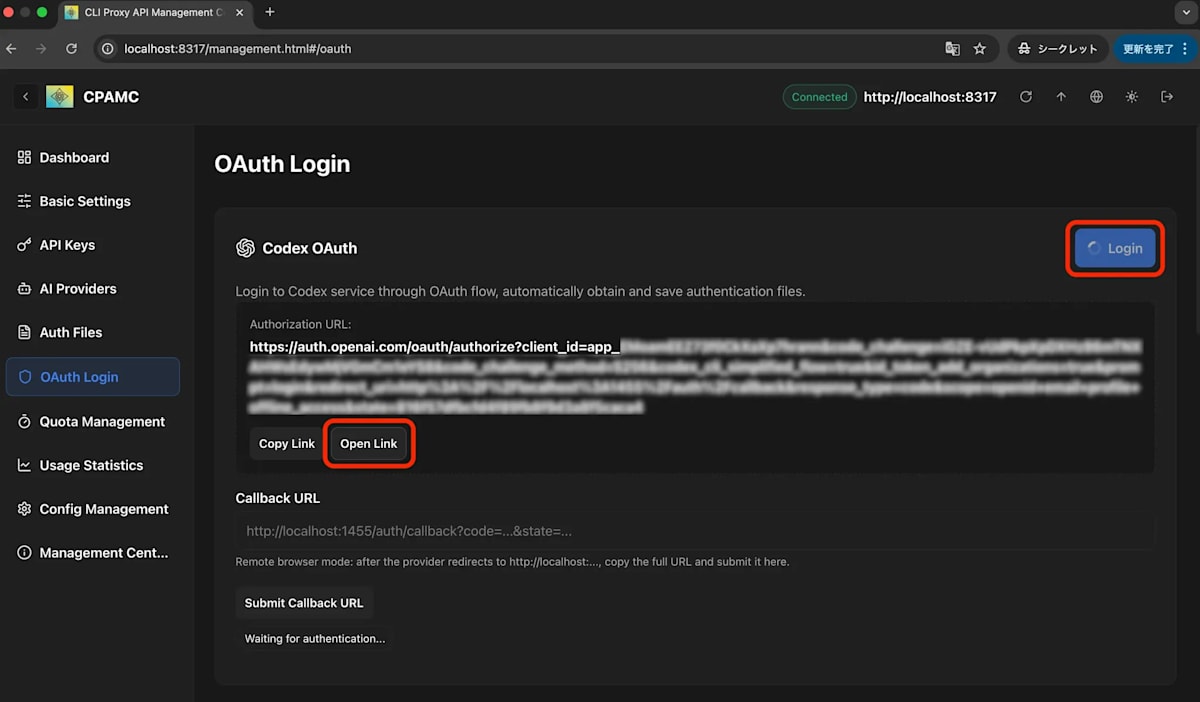
Task: Open the authorization link
Action: (x=369, y=444)
